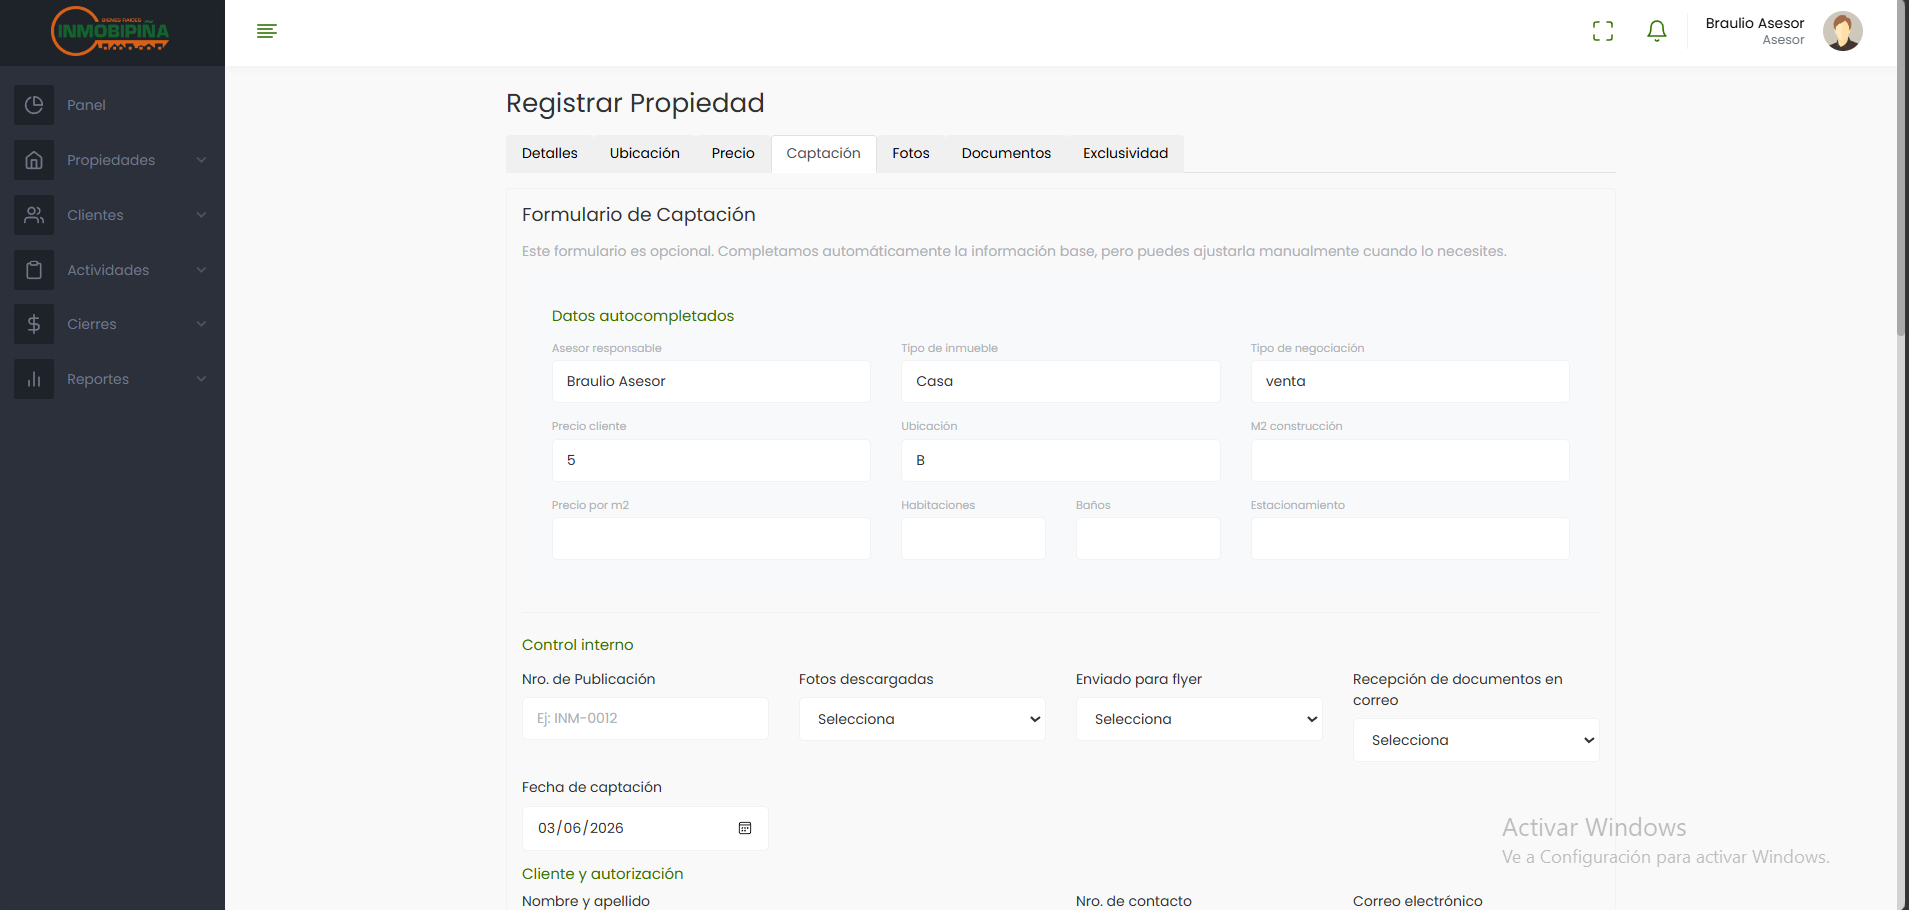Click the Fecha de captación date field
1909x910 pixels.
click(x=645, y=828)
